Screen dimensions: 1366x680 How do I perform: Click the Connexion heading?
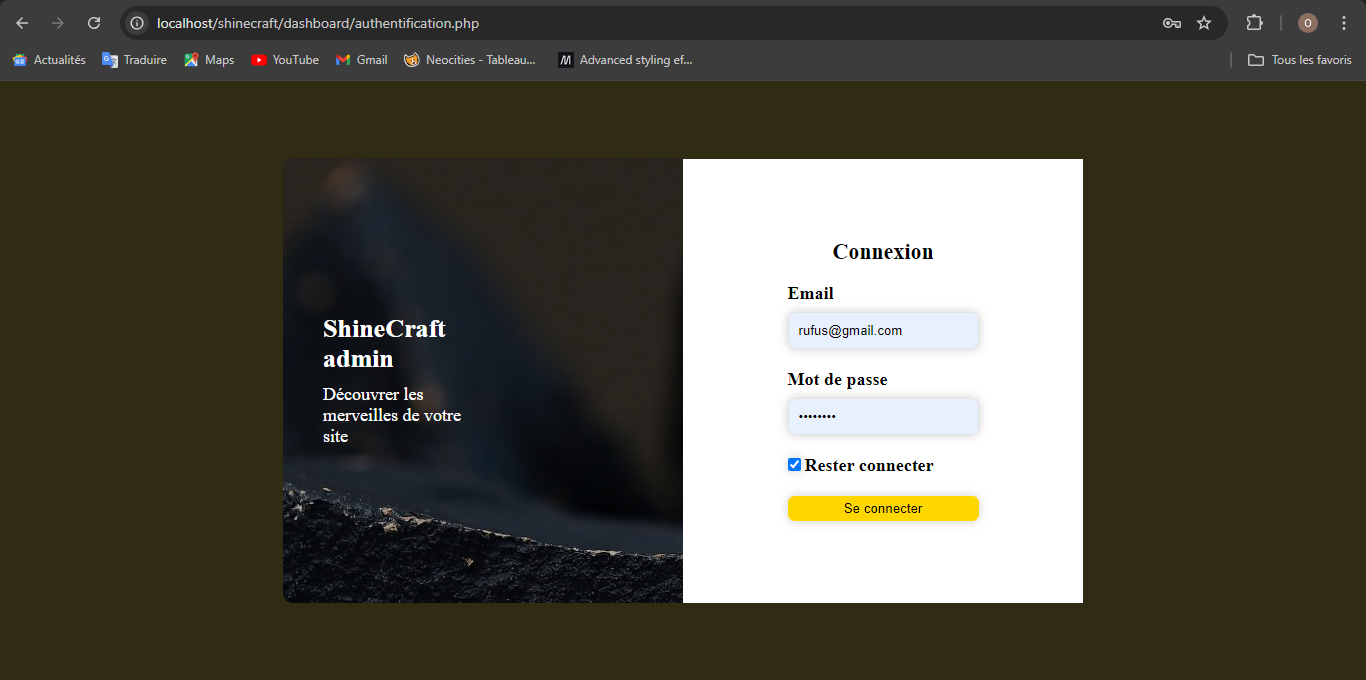pos(883,252)
